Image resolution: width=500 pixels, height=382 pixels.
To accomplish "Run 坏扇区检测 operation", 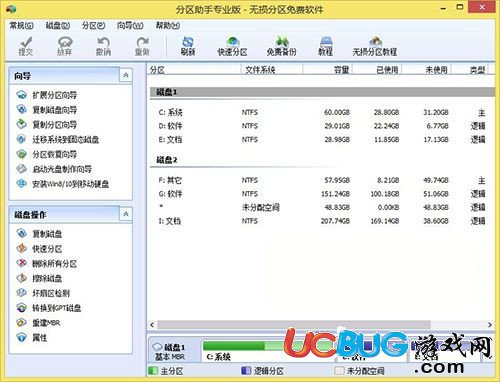I will pyautogui.click(x=43, y=293).
